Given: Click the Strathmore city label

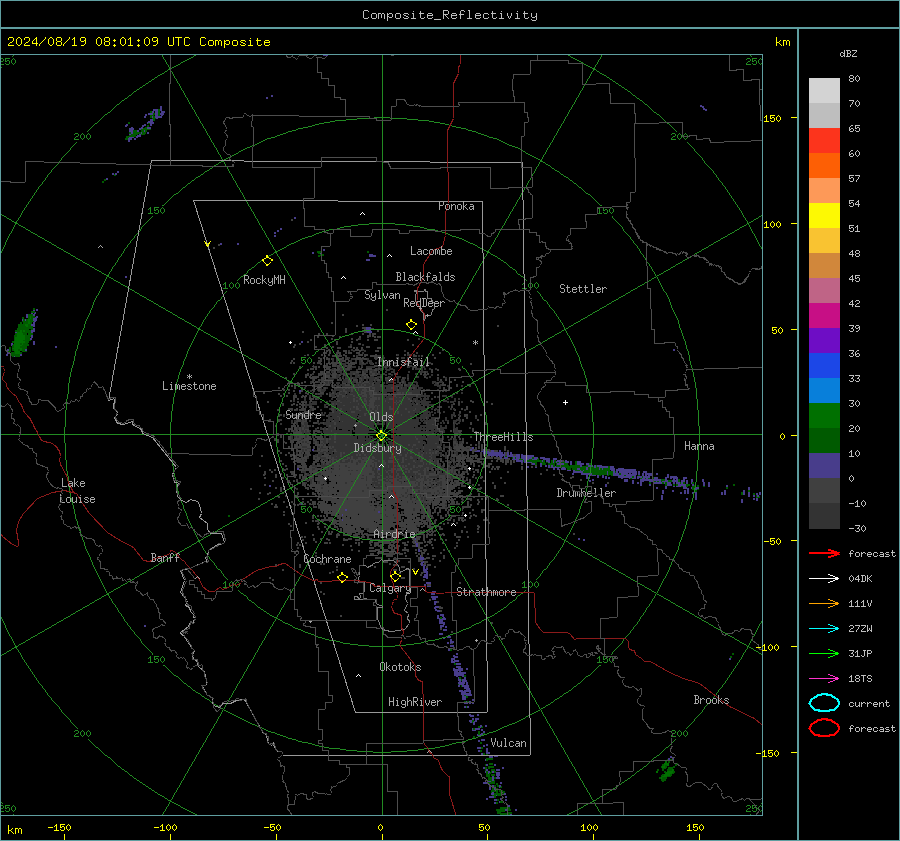Looking at the screenshot, I should (486, 592).
